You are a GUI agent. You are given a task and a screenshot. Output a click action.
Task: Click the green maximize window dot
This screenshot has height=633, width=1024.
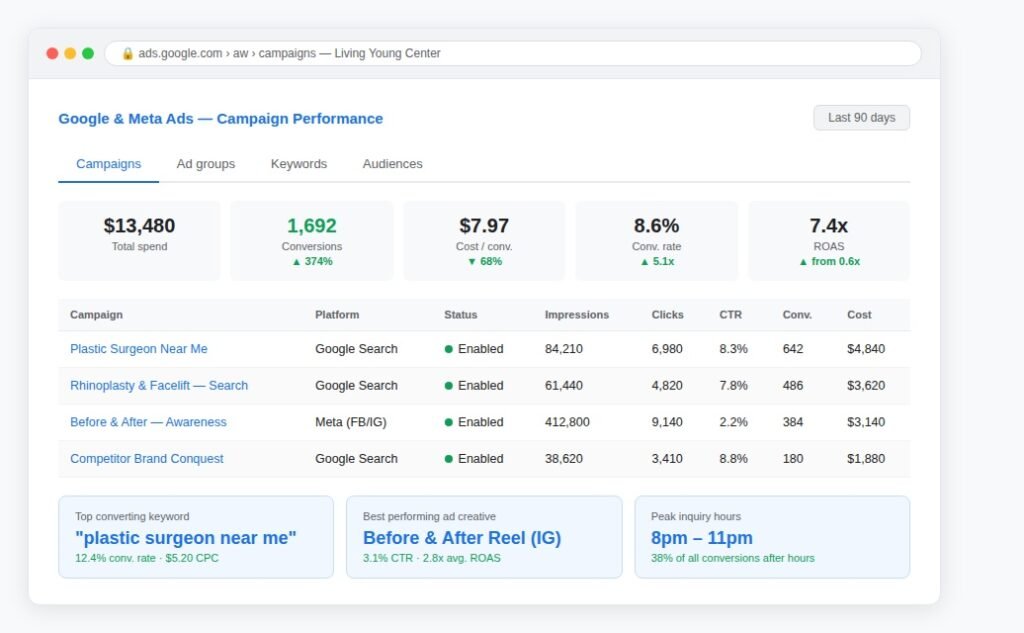coord(88,54)
